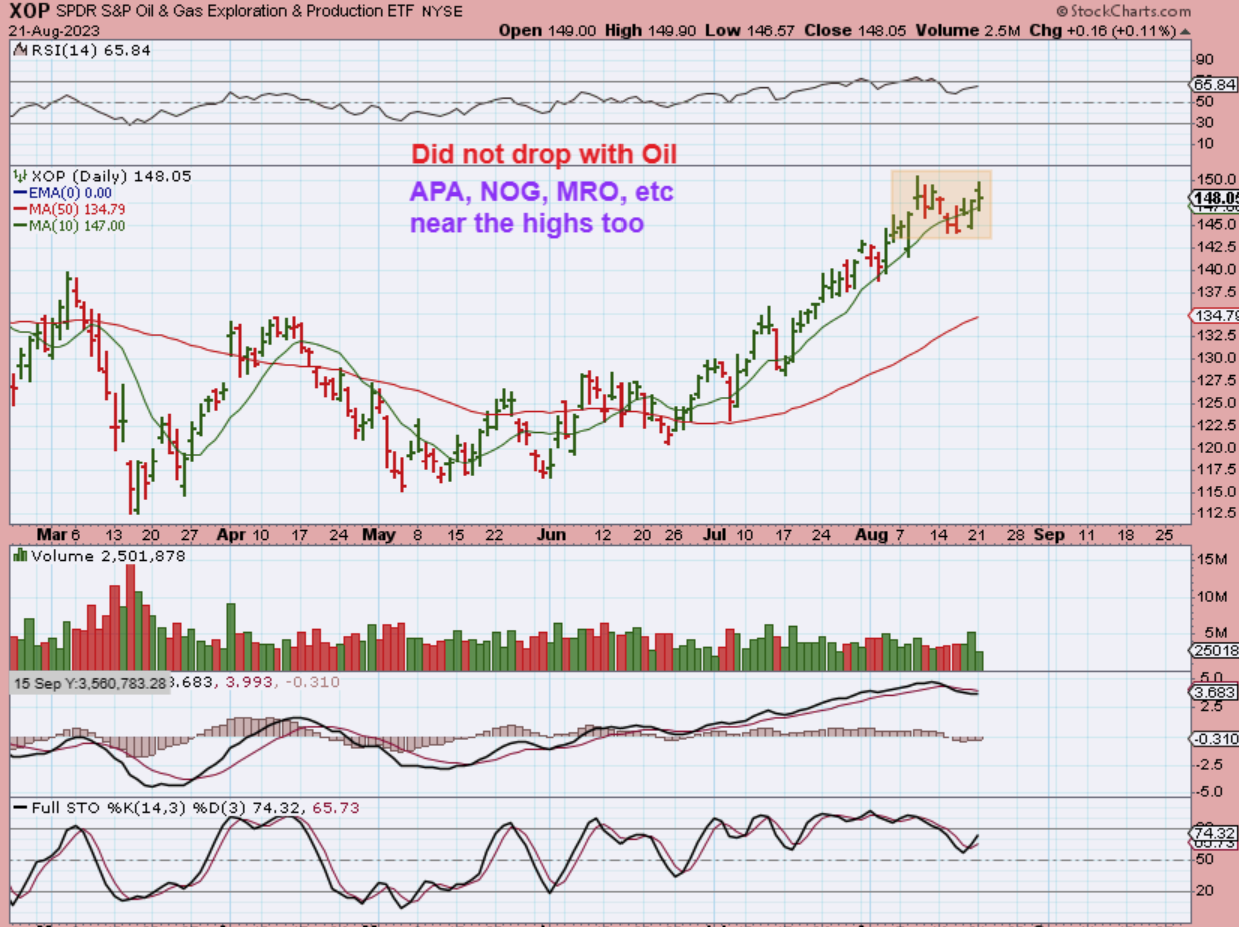Viewport: 1239px width, 927px height.
Task: Click the MA(50) 134.79 legend entry
Action: point(68,209)
